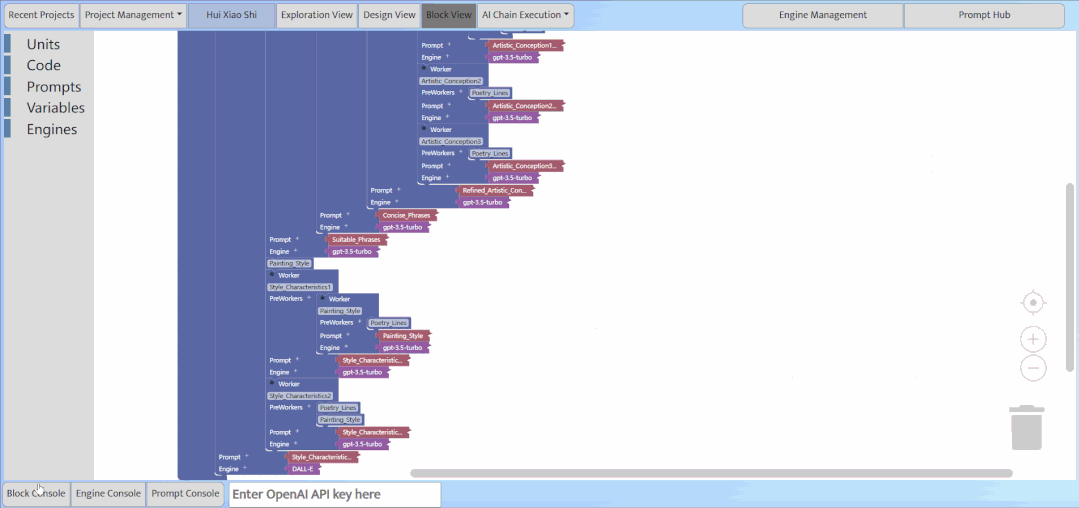Select the Artistic_Conception3... prompt block
1079x508 pixels.
[524, 166]
